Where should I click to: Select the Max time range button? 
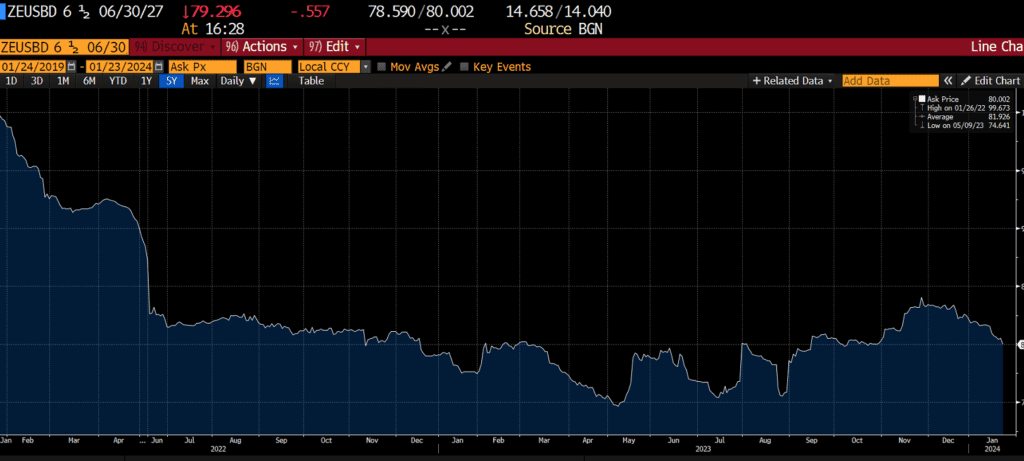[200, 81]
